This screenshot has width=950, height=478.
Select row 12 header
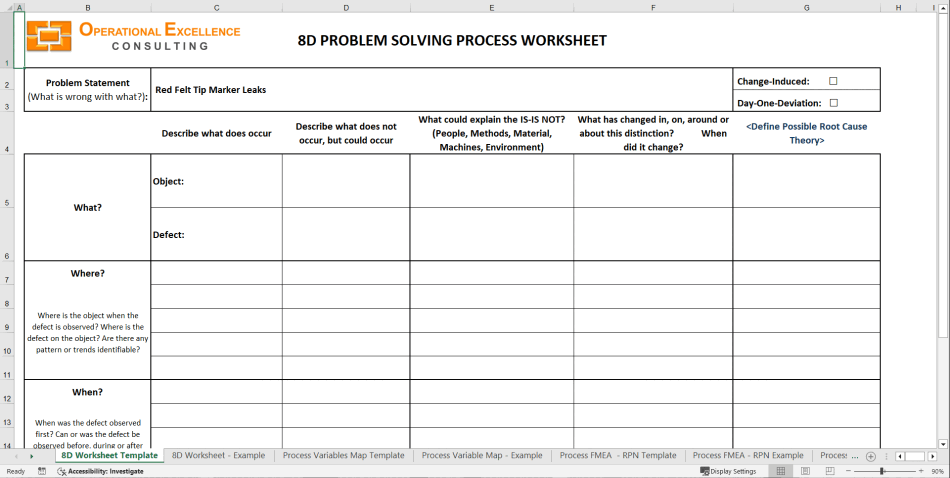[x=7, y=391]
